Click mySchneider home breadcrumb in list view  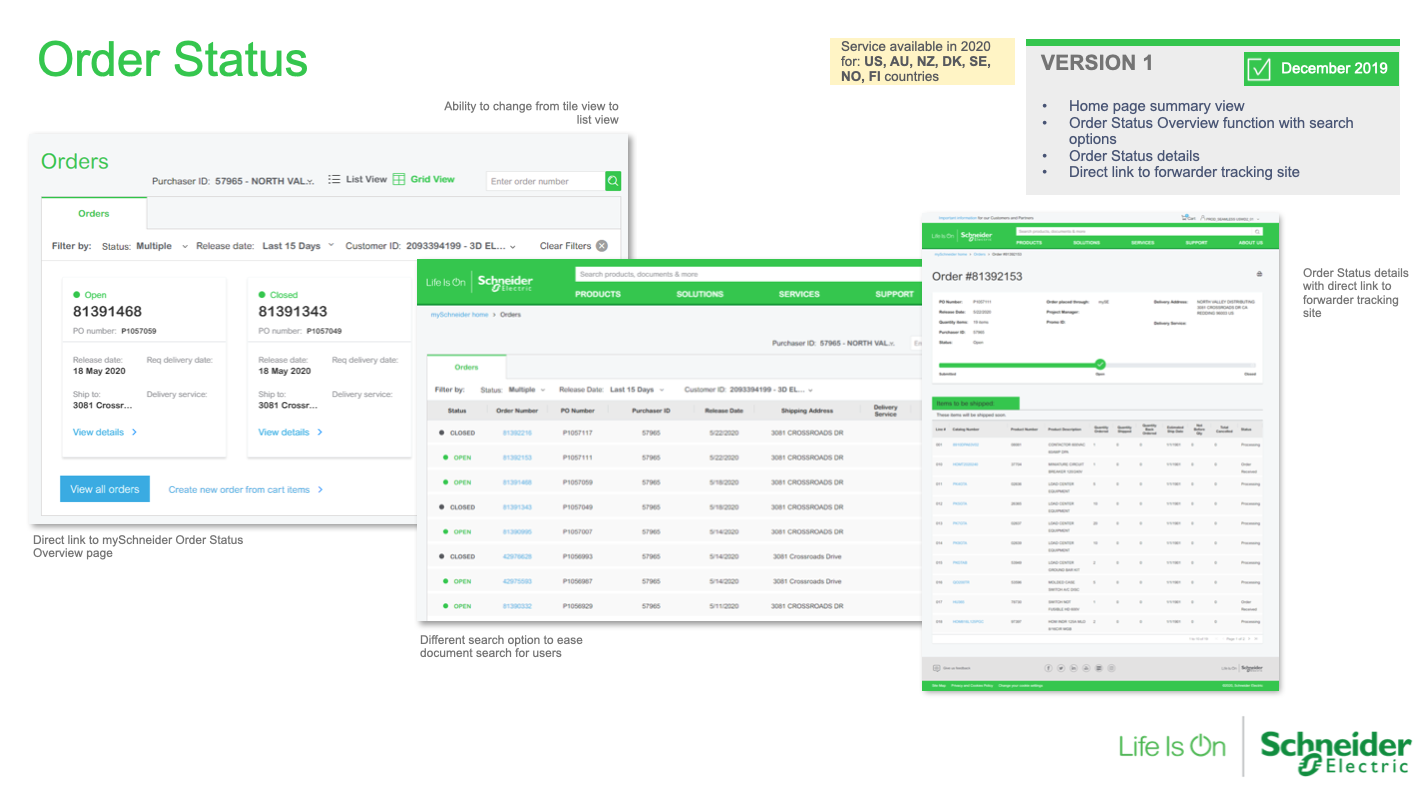pyautogui.click(x=460, y=315)
